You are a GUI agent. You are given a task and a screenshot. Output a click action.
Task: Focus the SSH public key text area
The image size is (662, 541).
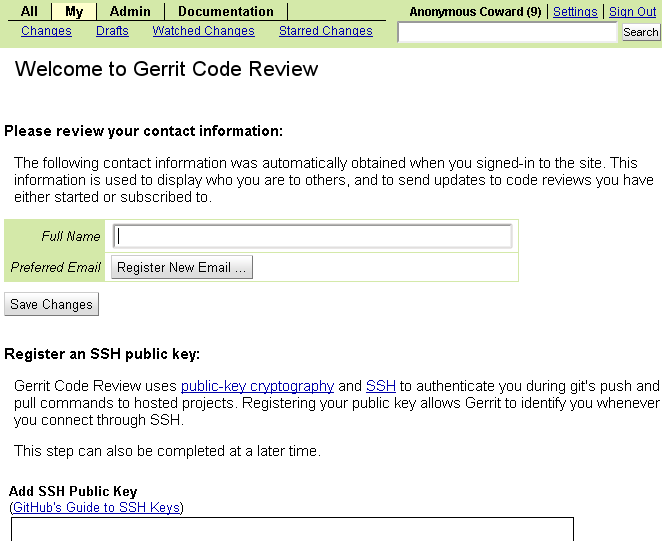[292, 529]
